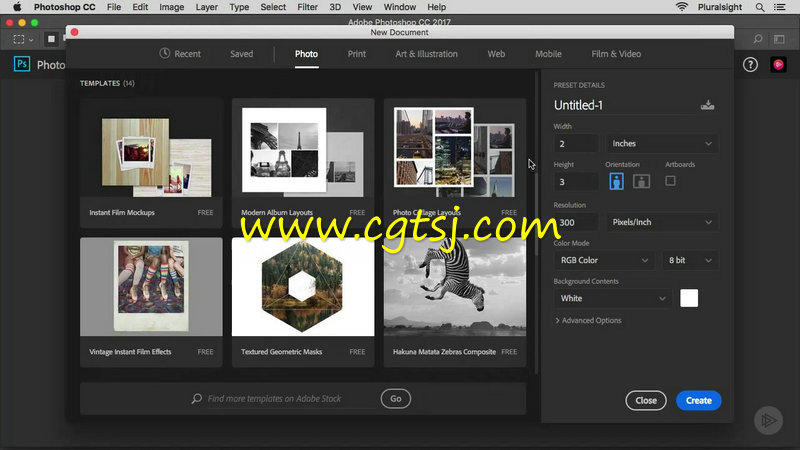Open the workspace layout icon
The width and height of the screenshot is (800, 450).
point(779,39)
